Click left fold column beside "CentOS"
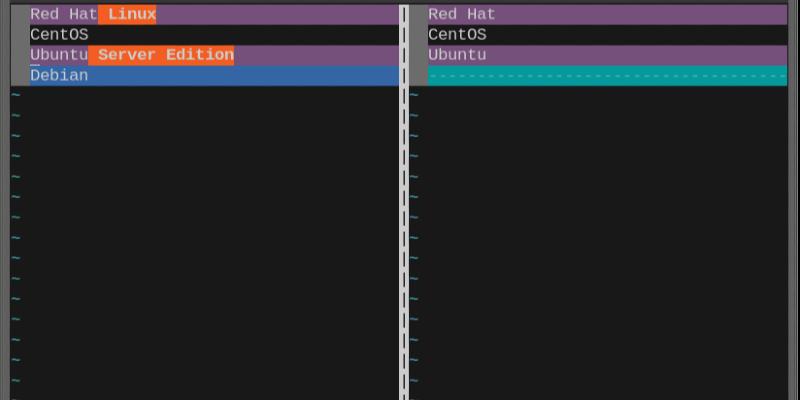This screenshot has height=400, width=800. click(x=20, y=35)
